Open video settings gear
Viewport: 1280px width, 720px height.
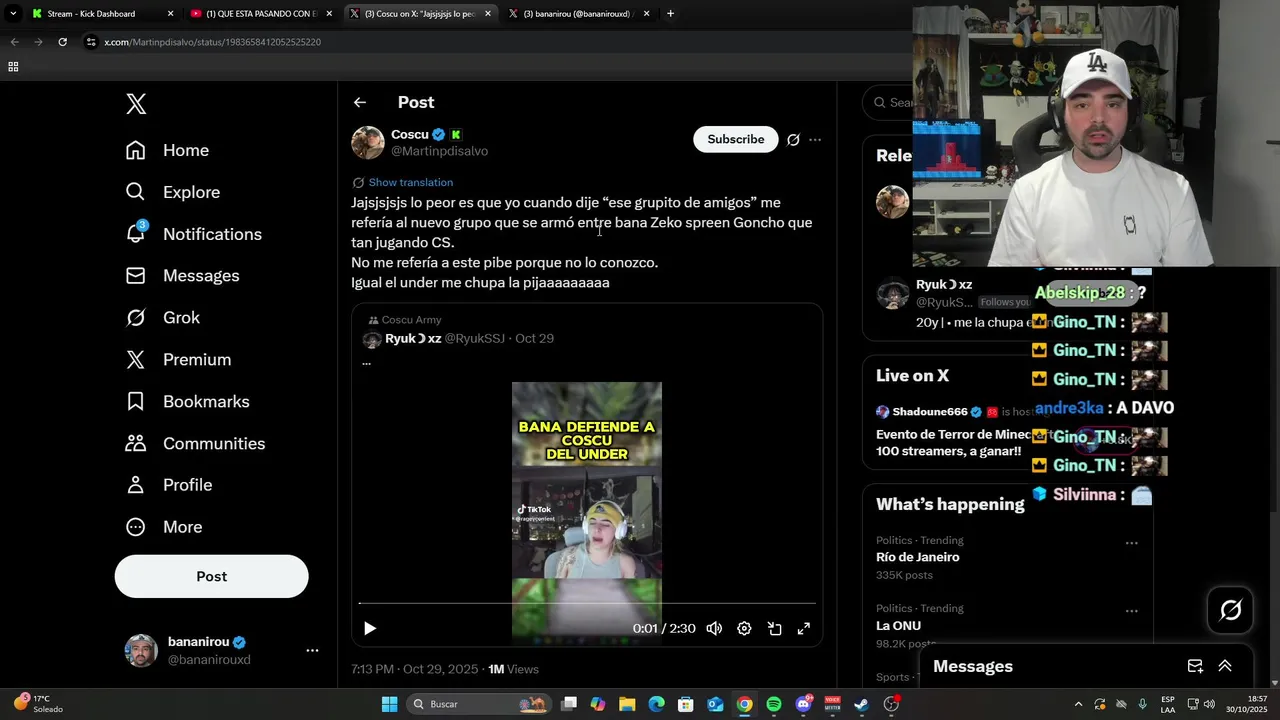point(744,628)
